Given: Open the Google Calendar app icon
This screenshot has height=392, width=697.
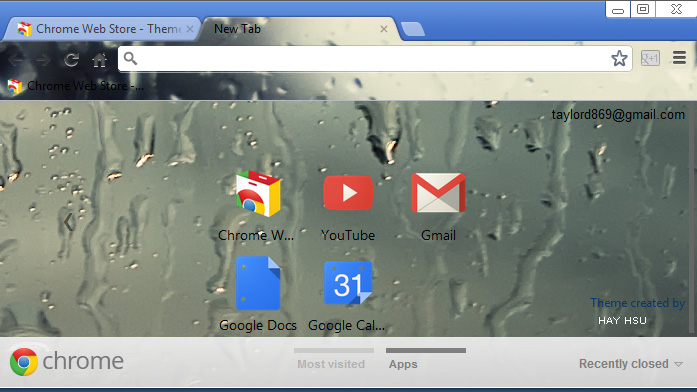Looking at the screenshot, I should [348, 283].
